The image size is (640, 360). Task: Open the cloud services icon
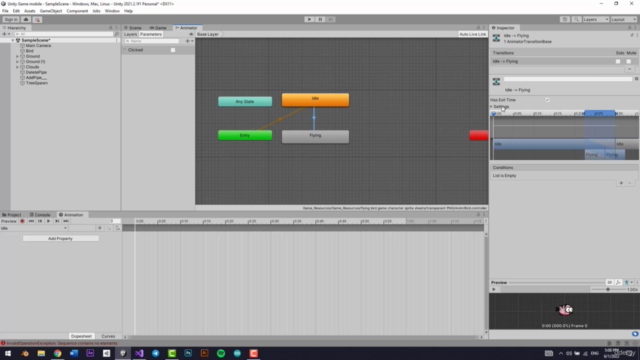26,19
